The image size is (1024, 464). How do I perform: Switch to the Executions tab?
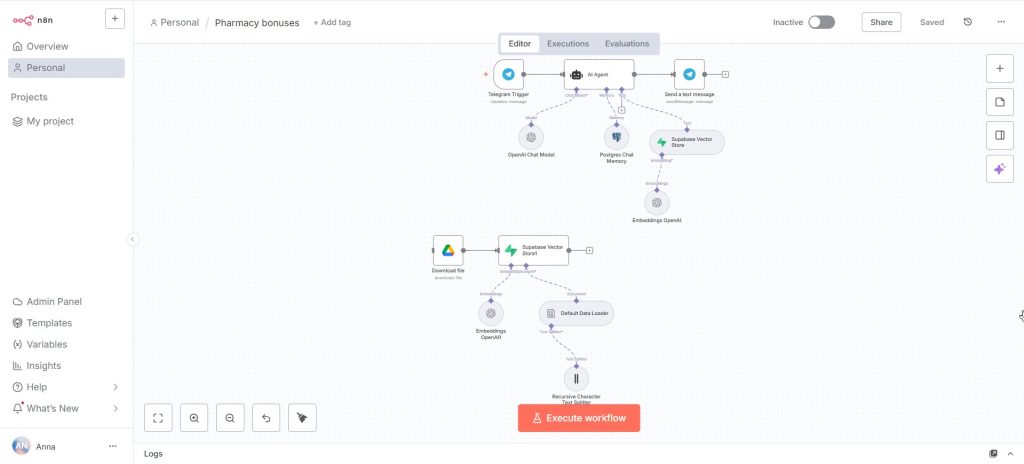568,44
